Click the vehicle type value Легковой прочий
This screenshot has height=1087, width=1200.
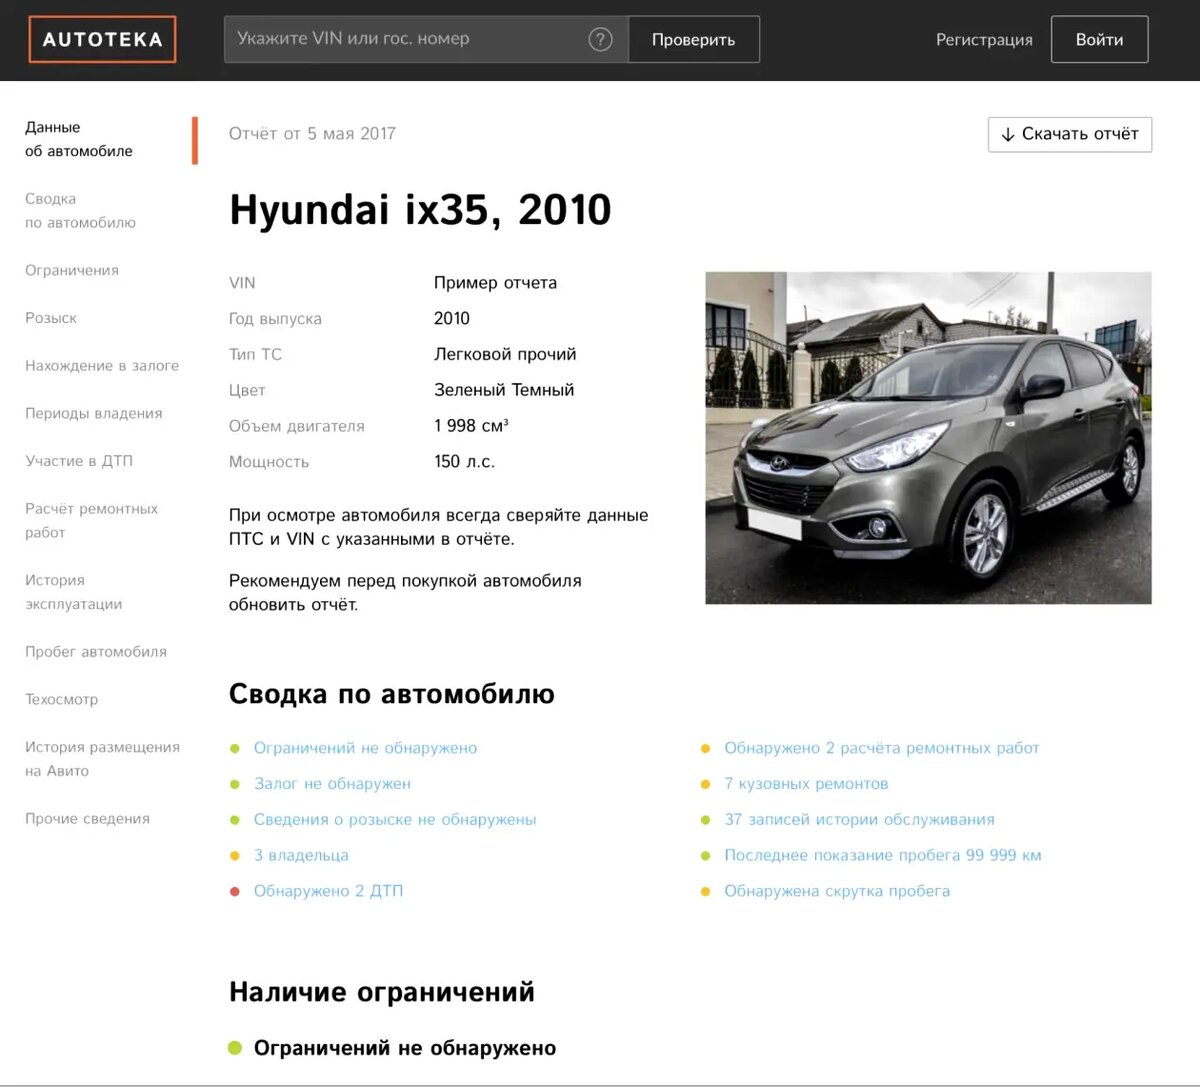point(505,354)
